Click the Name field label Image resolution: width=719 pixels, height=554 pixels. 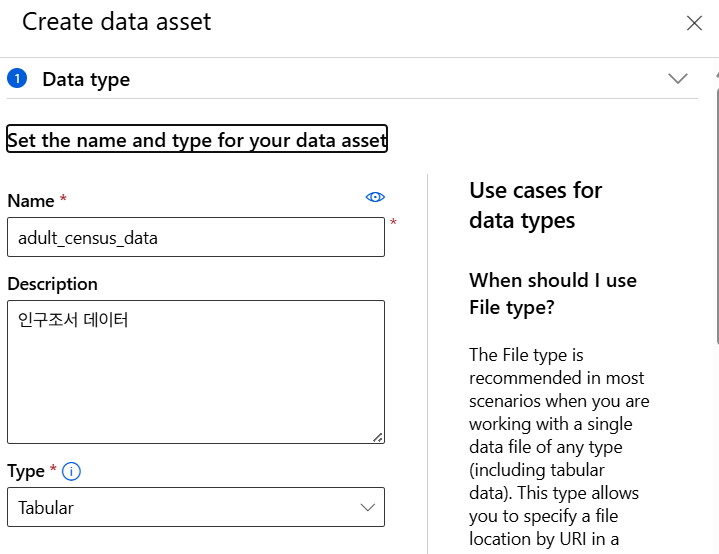click(31, 201)
